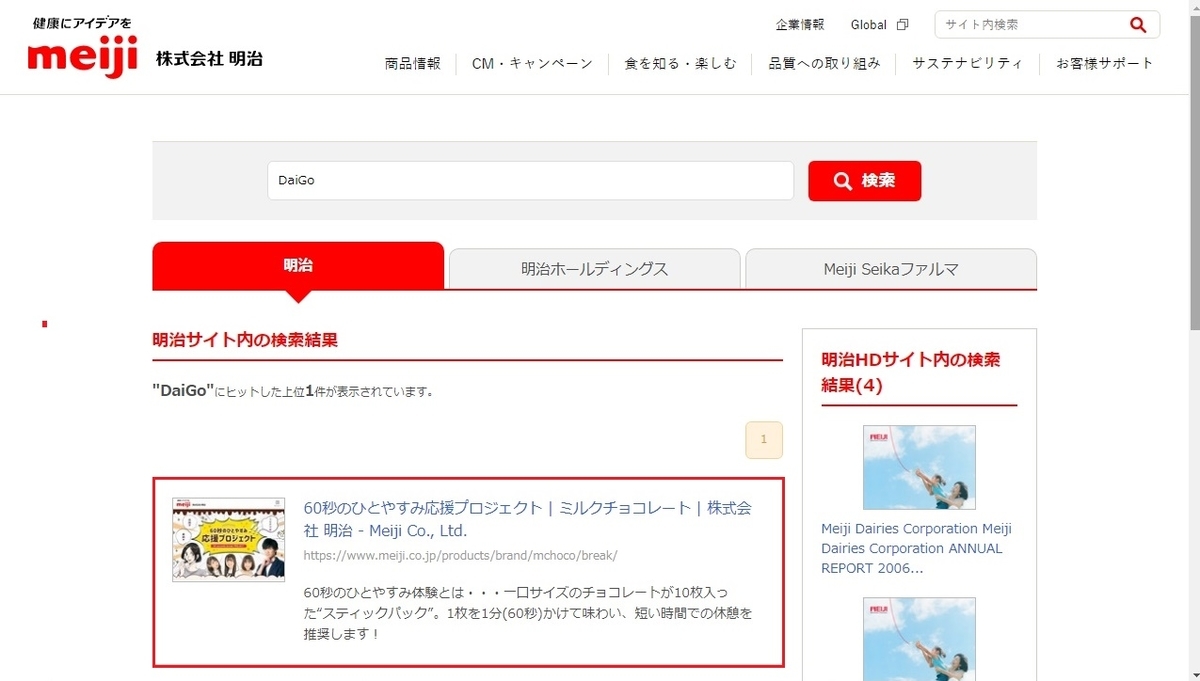Open the お客様サポート menu
Viewport: 1200px width, 681px height.
[x=1104, y=63]
